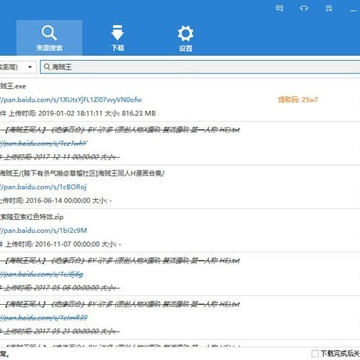The image size is (360, 360).
Task: Open the 设置 settings tab
Action: pos(185,38)
